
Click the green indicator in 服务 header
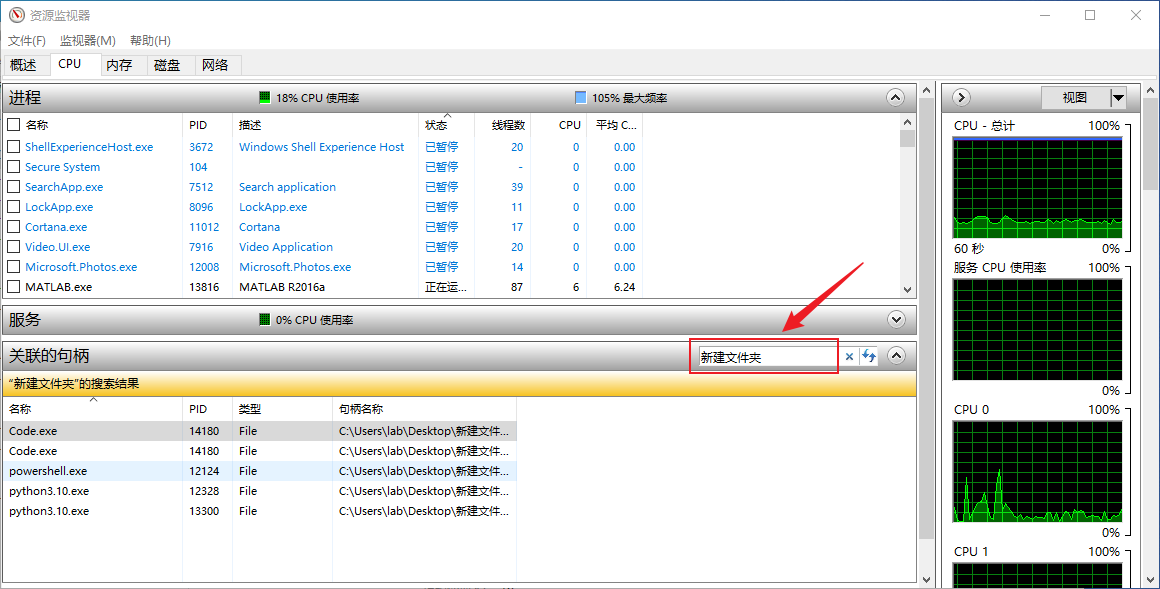(265, 320)
